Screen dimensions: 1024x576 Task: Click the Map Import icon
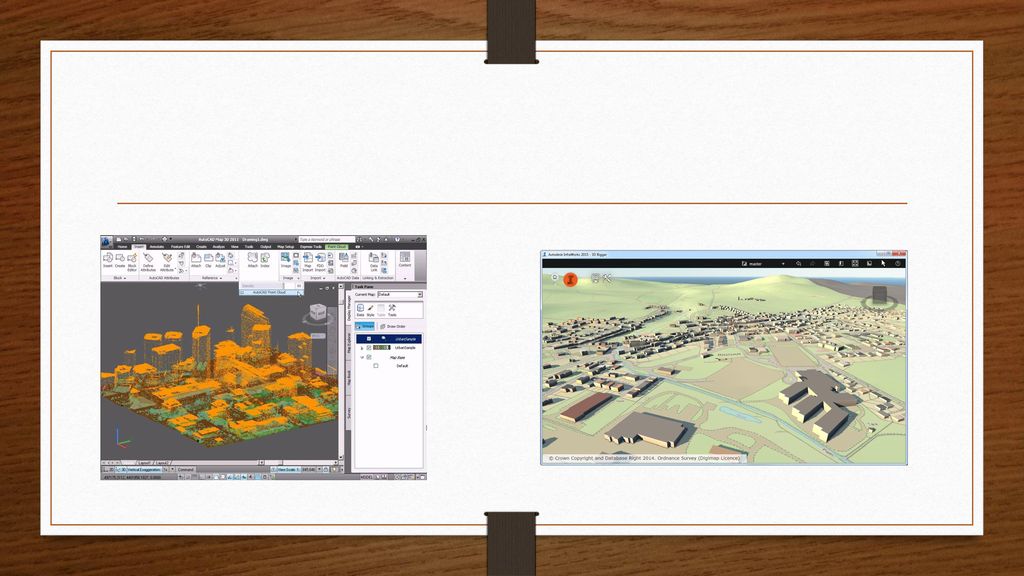pyautogui.click(x=308, y=257)
